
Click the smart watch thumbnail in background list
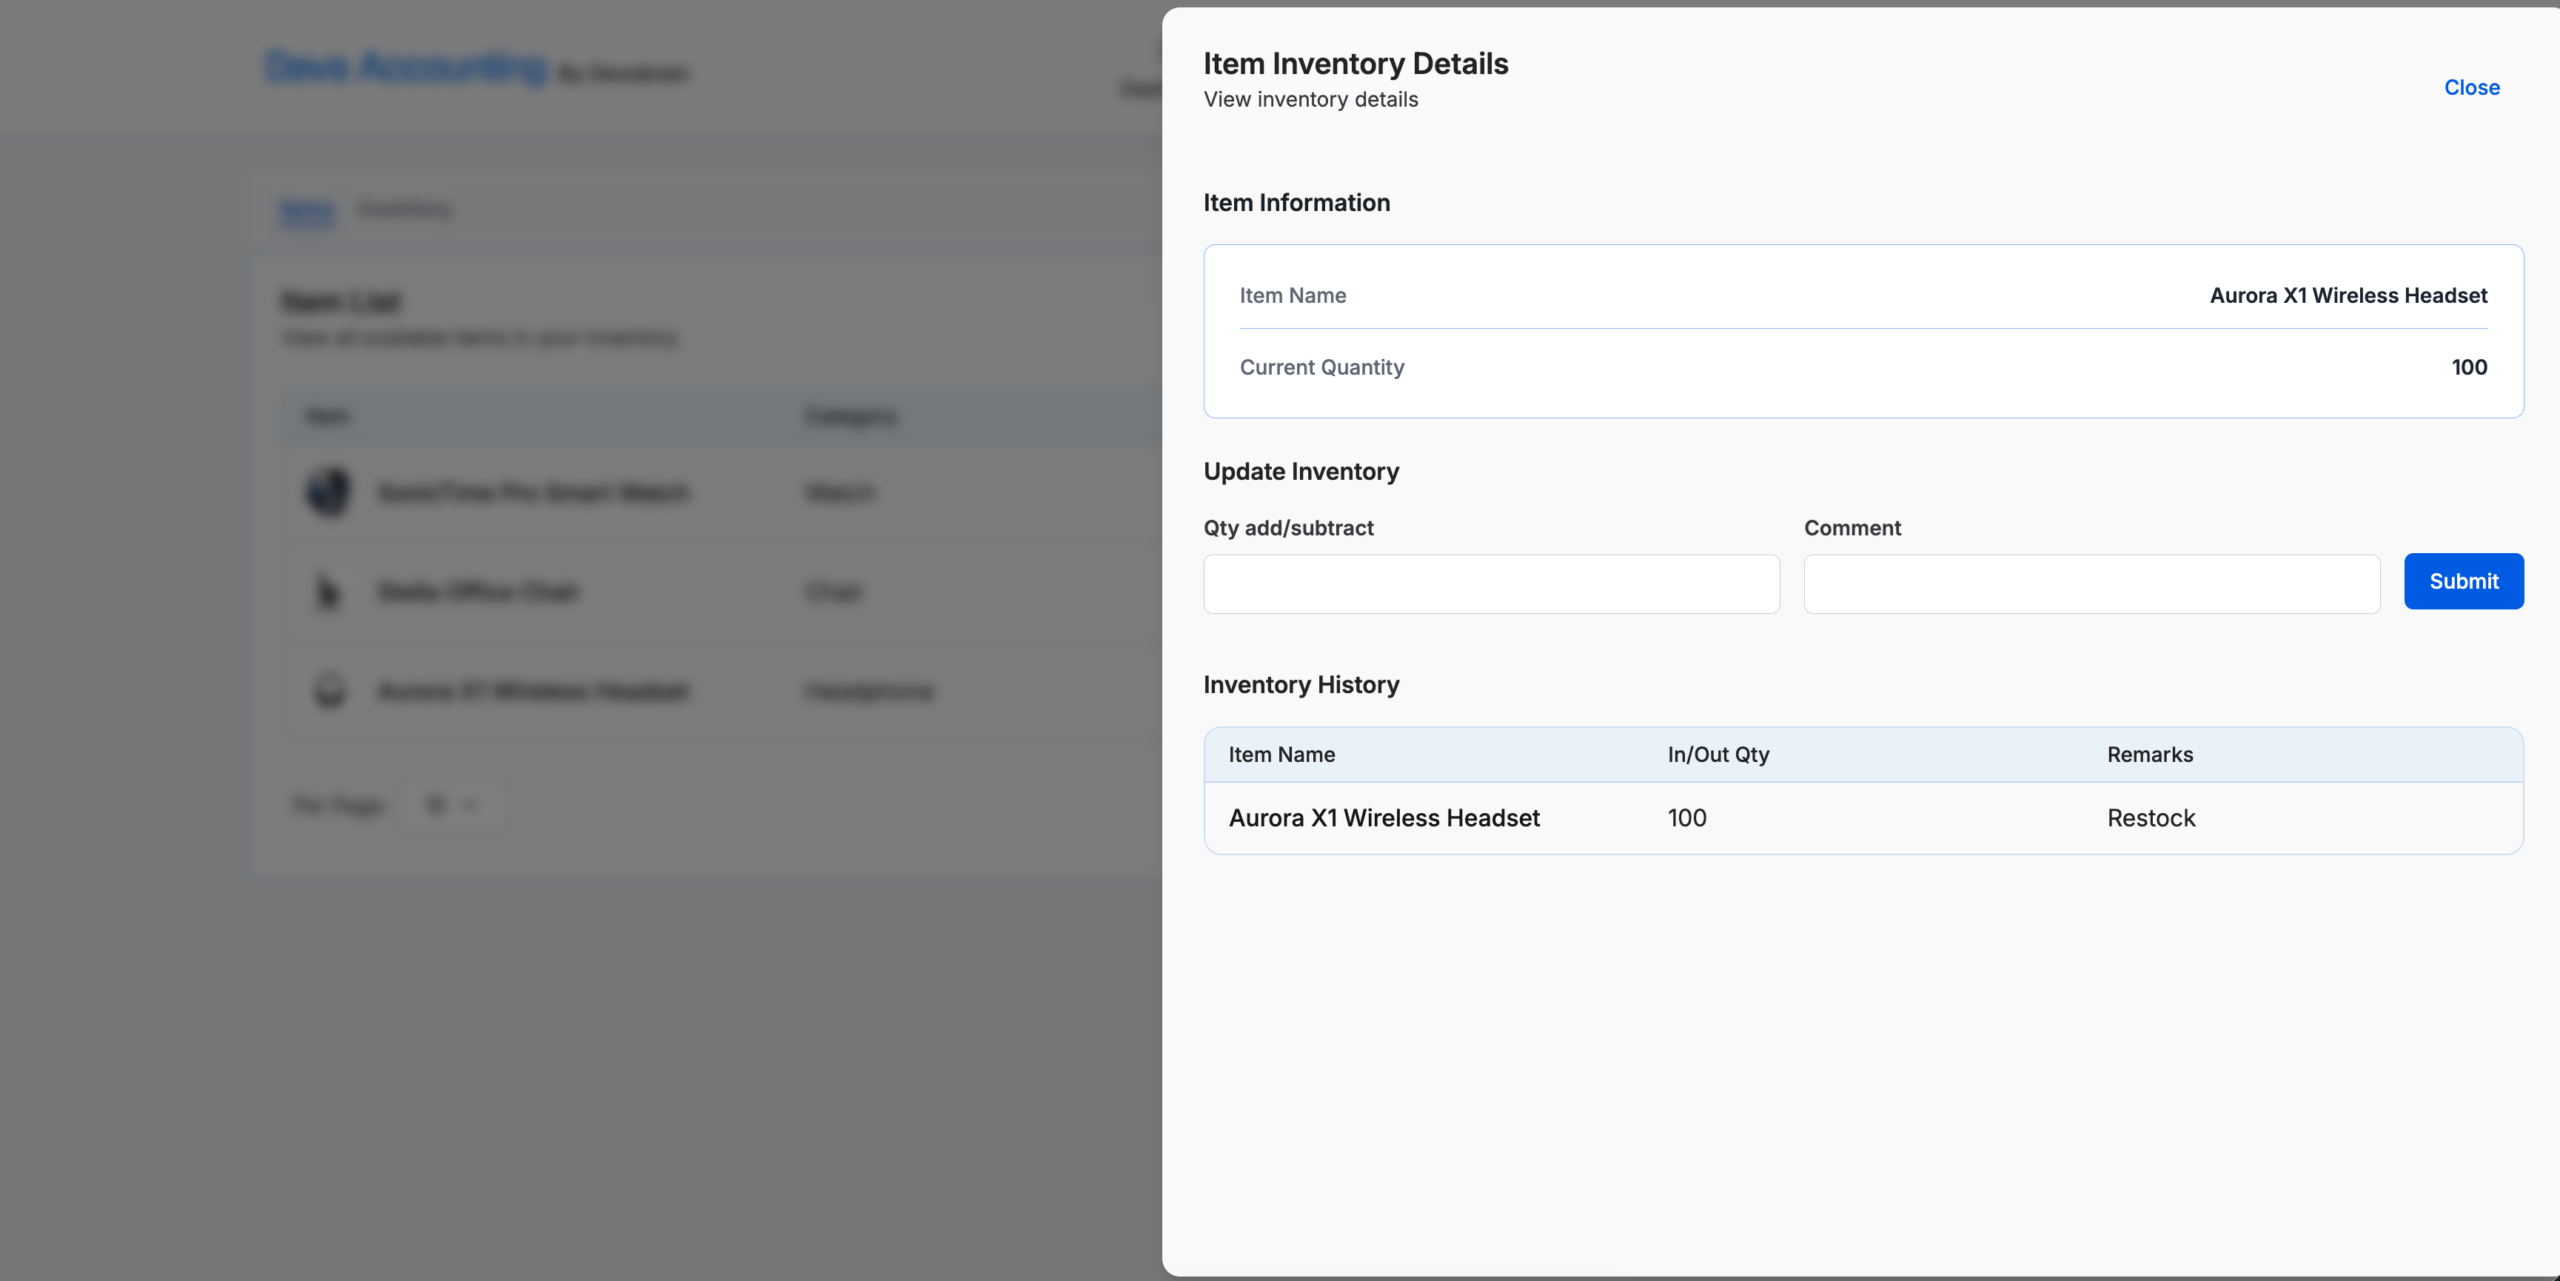[328, 492]
